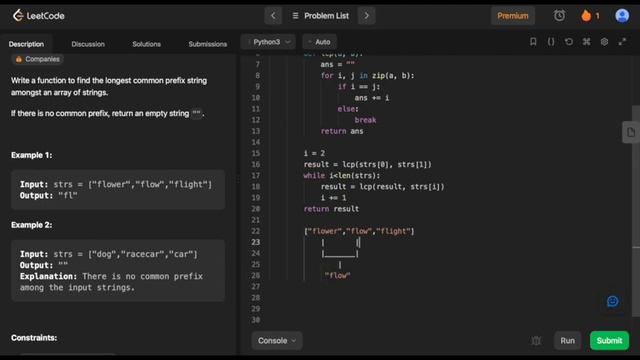Click the '"flow"' string on line 26
This screenshot has height=360, width=640.
(x=338, y=276)
